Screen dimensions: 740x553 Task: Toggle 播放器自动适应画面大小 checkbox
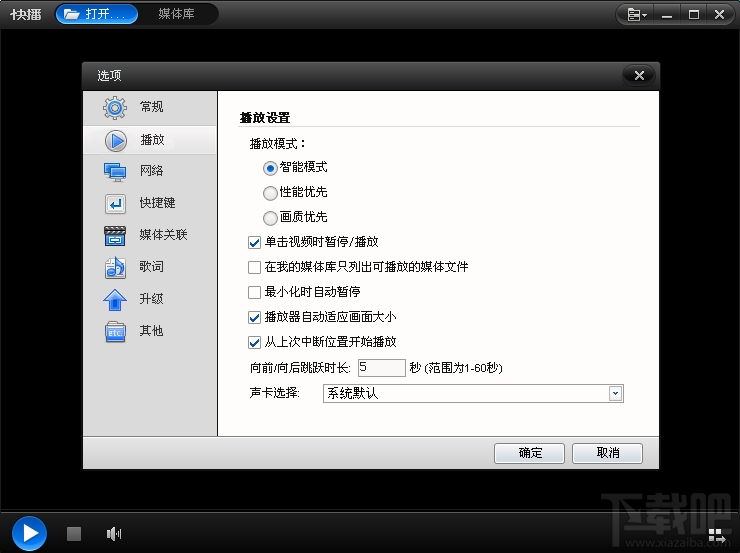tap(254, 318)
